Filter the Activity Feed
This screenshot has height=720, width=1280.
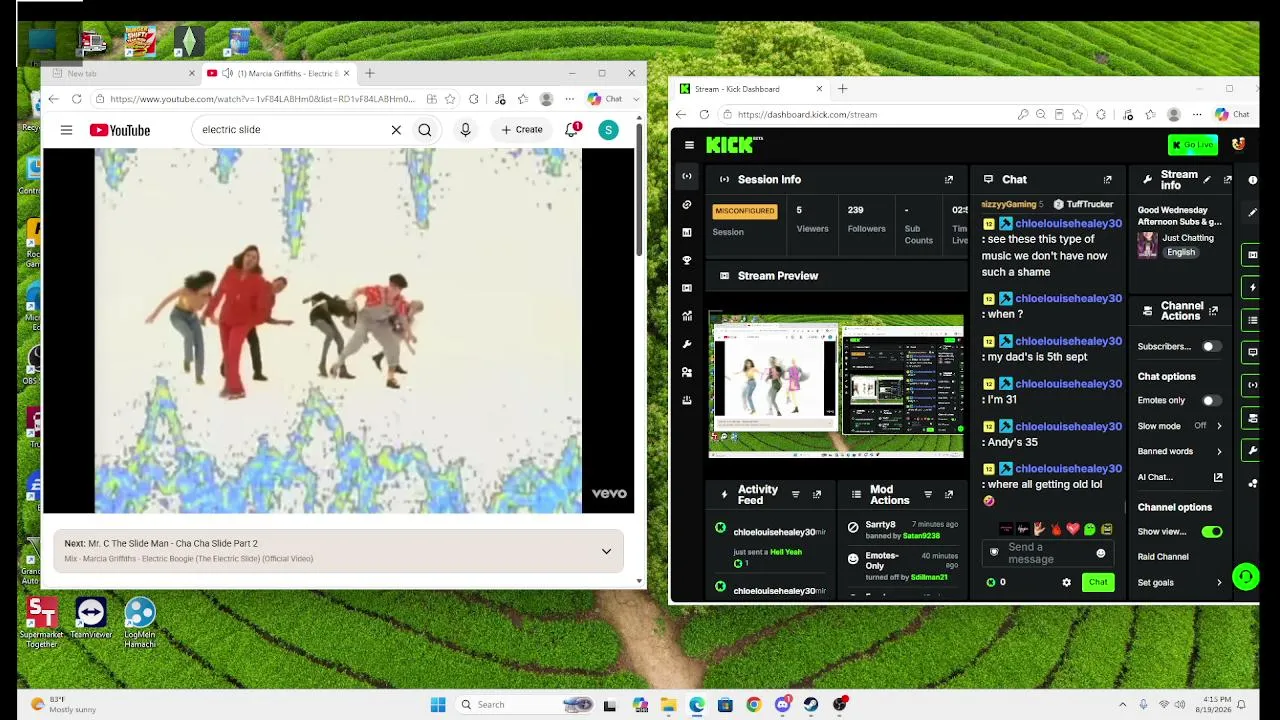point(796,495)
